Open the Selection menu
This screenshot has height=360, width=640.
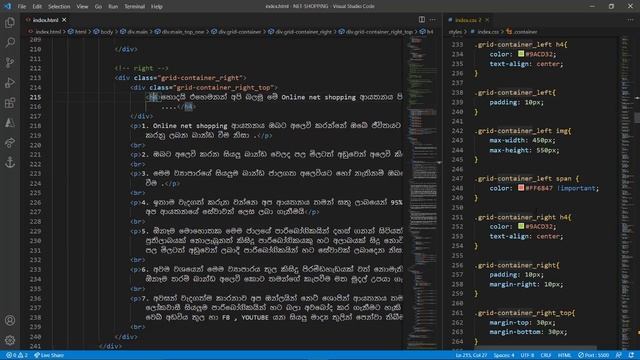pyautogui.click(x=59, y=7)
